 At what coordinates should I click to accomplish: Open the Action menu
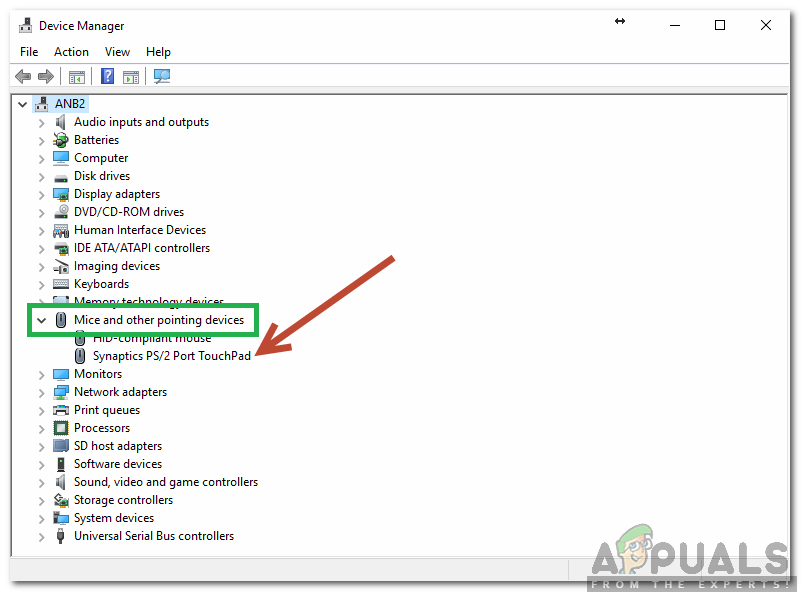(71, 52)
